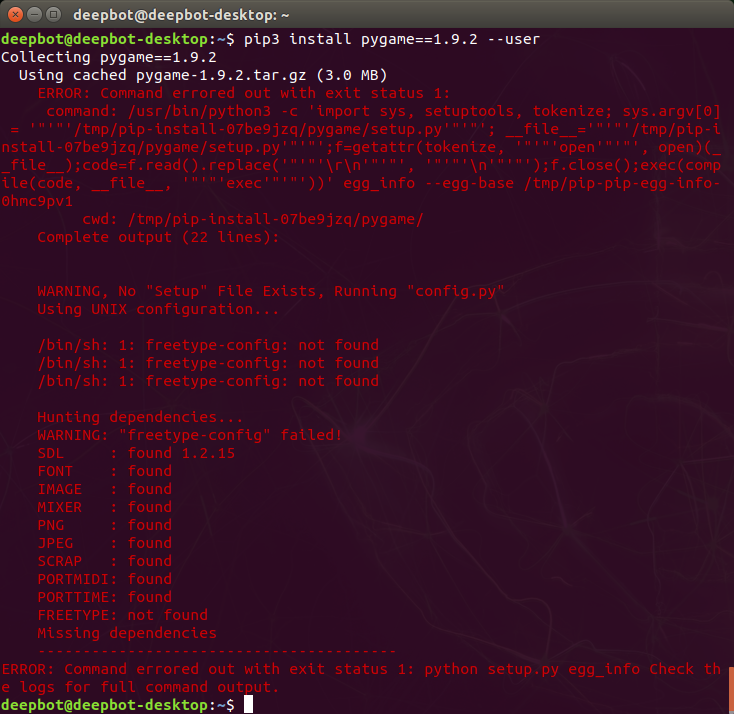
Task: Click final 'python setup.py egg_info' error line
Action: click(361, 678)
